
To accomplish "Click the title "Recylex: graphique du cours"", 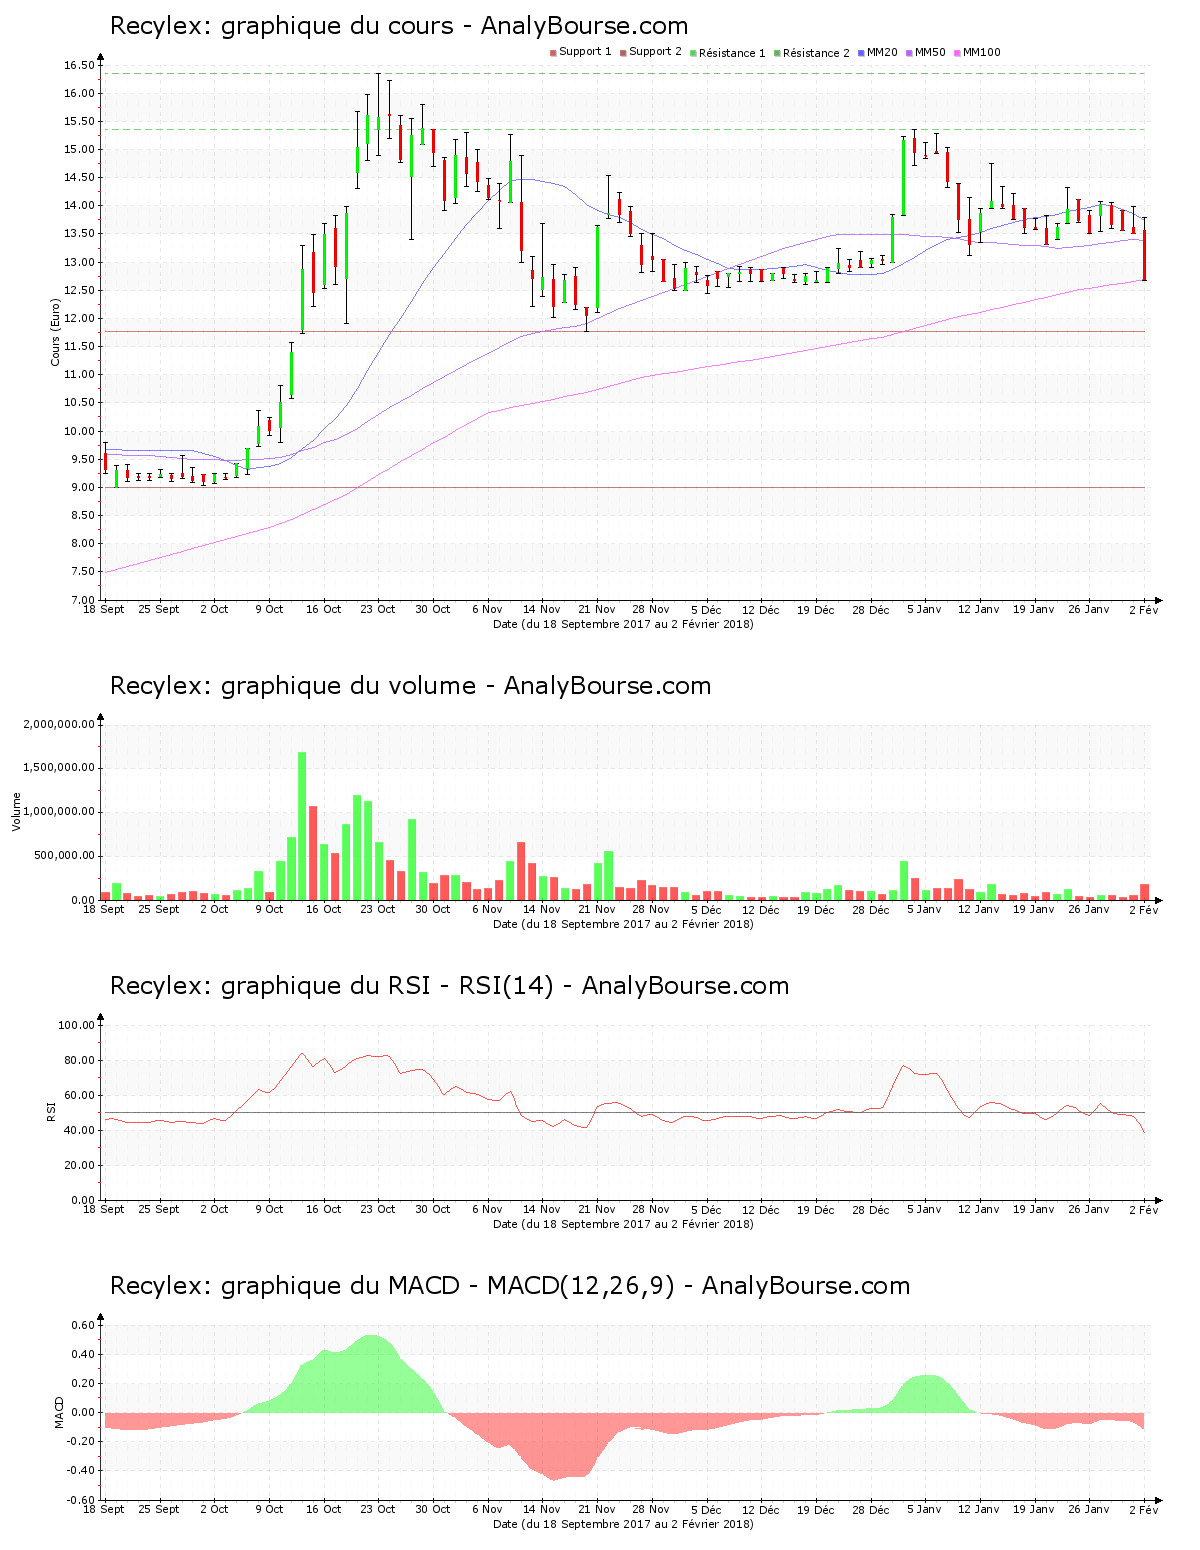I will (281, 26).
